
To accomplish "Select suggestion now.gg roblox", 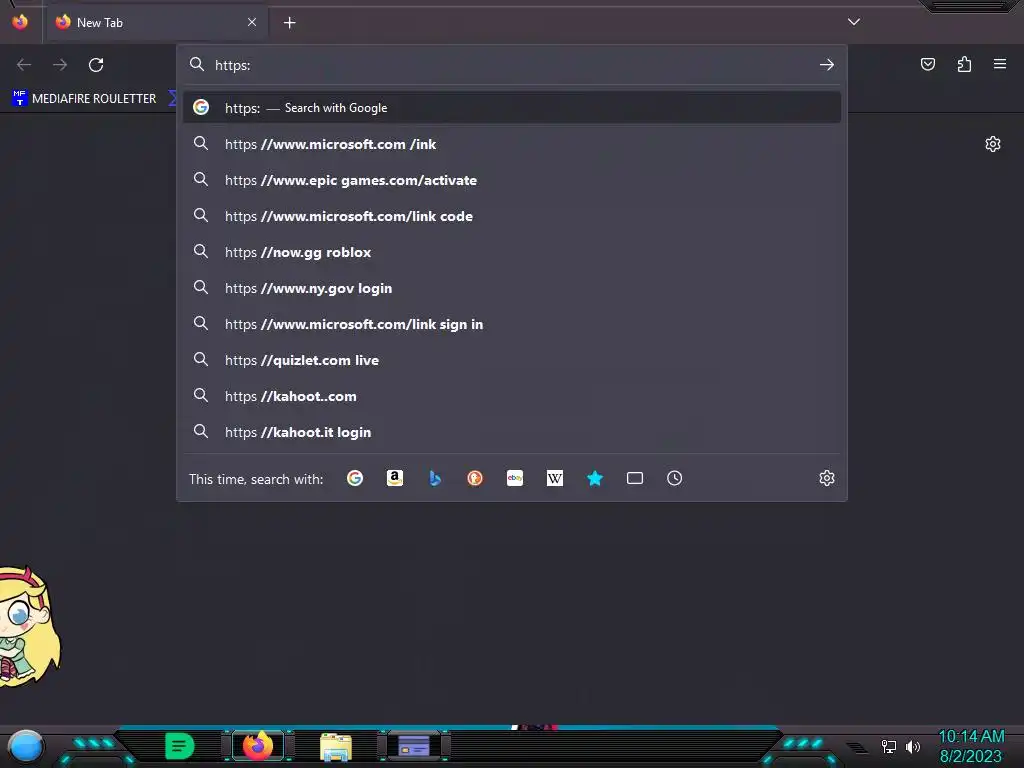I will coord(512,252).
